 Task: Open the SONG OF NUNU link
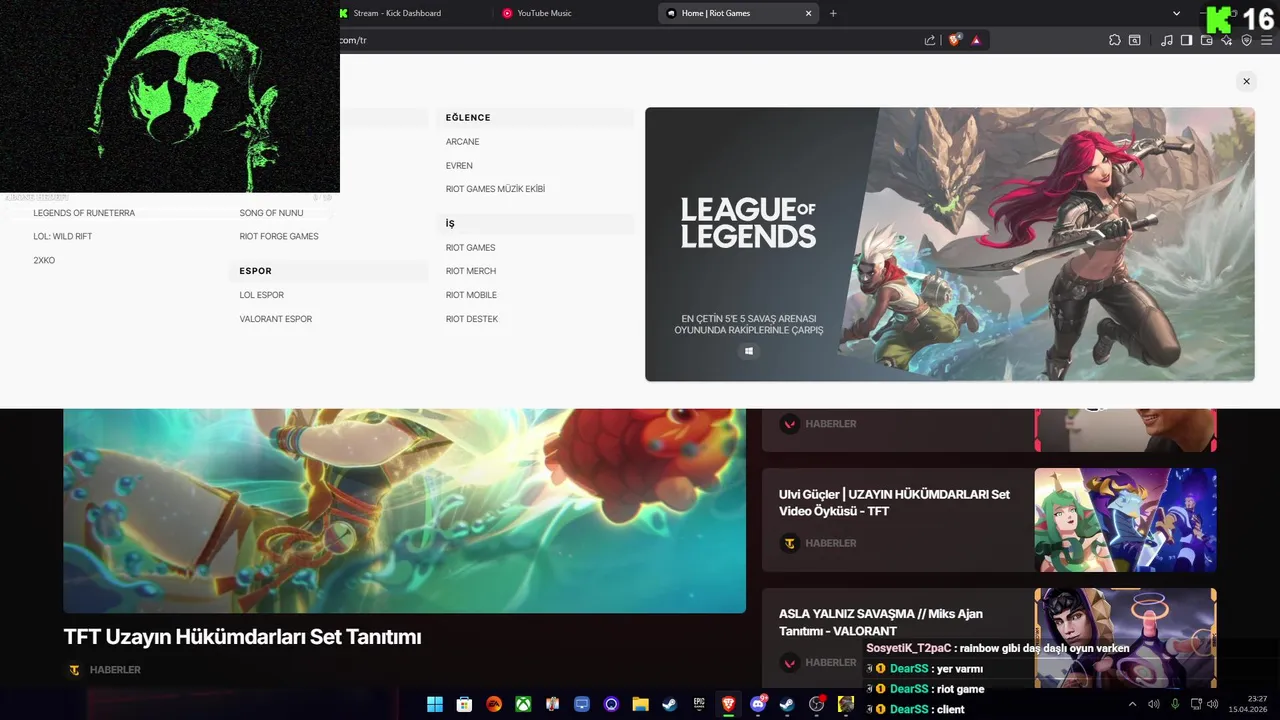click(271, 213)
